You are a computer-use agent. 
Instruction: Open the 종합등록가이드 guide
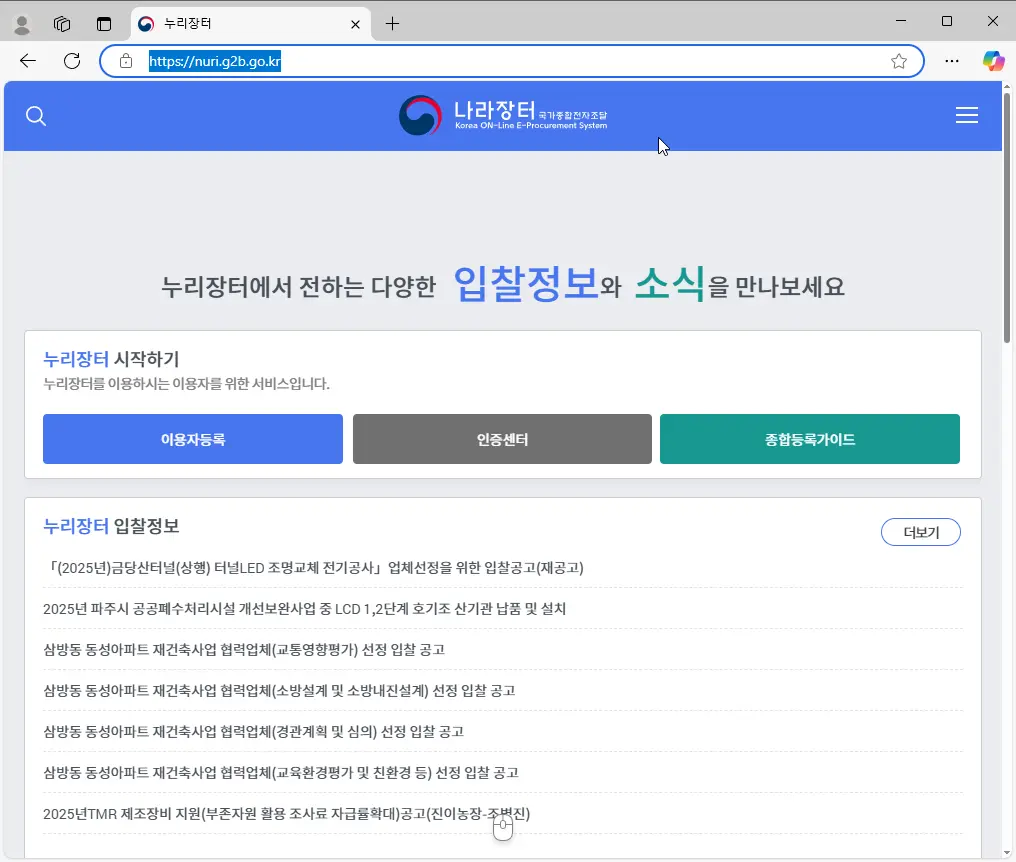(x=810, y=438)
